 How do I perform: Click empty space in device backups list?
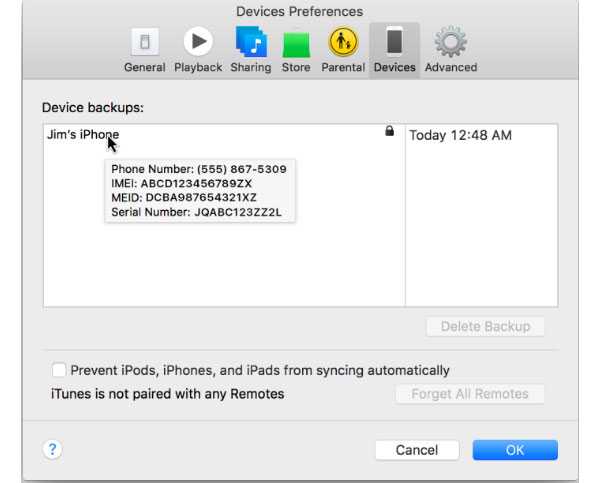[x=220, y=265]
